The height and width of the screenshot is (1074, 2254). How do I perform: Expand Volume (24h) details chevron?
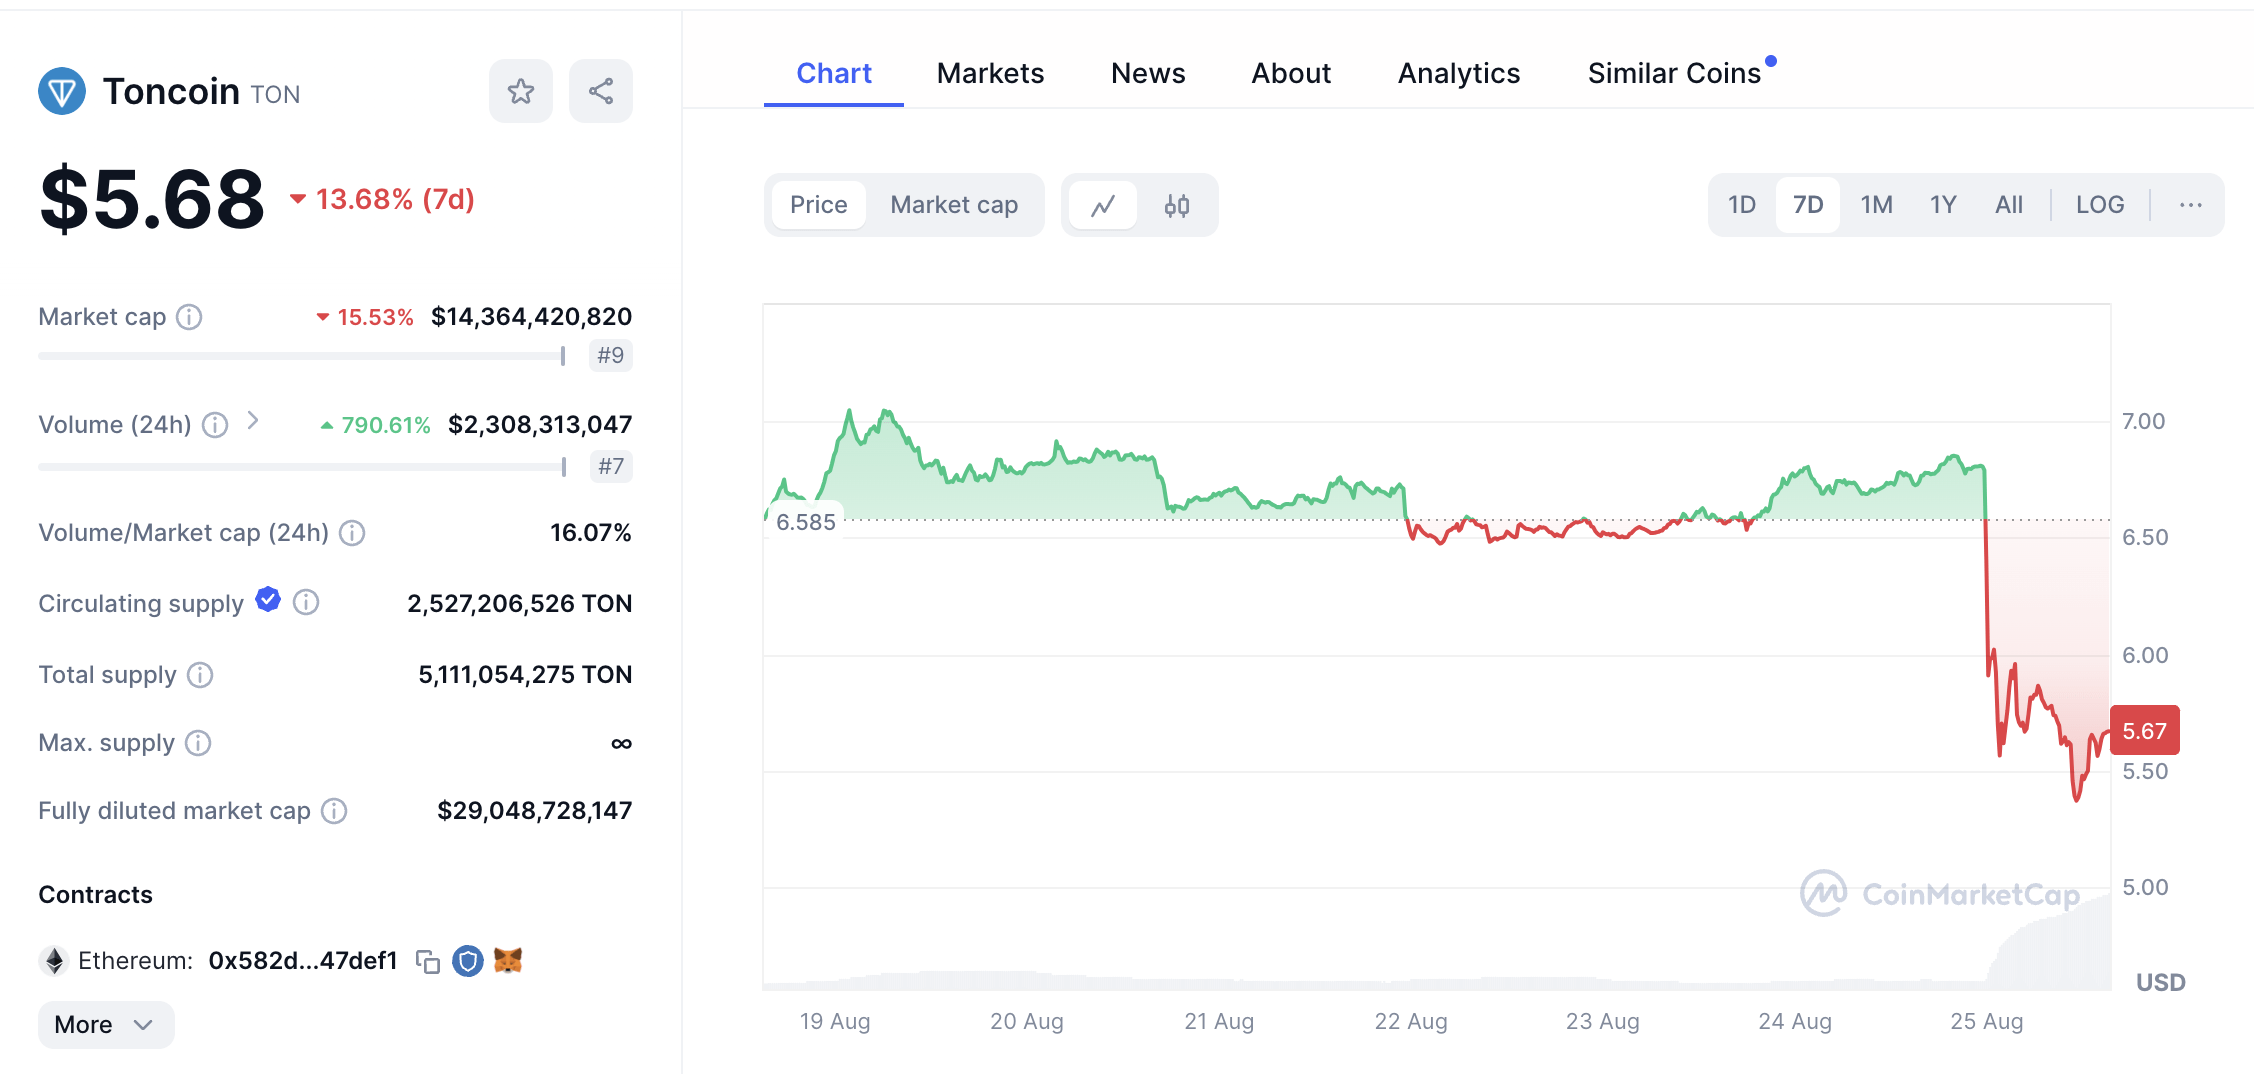tap(253, 421)
